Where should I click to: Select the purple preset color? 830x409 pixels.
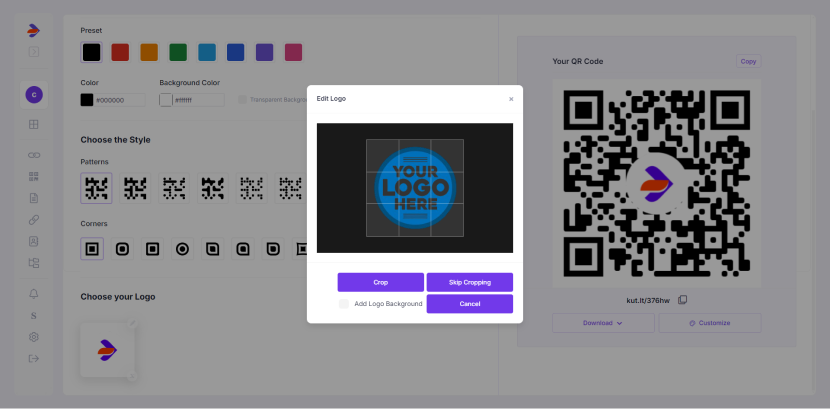pos(265,52)
